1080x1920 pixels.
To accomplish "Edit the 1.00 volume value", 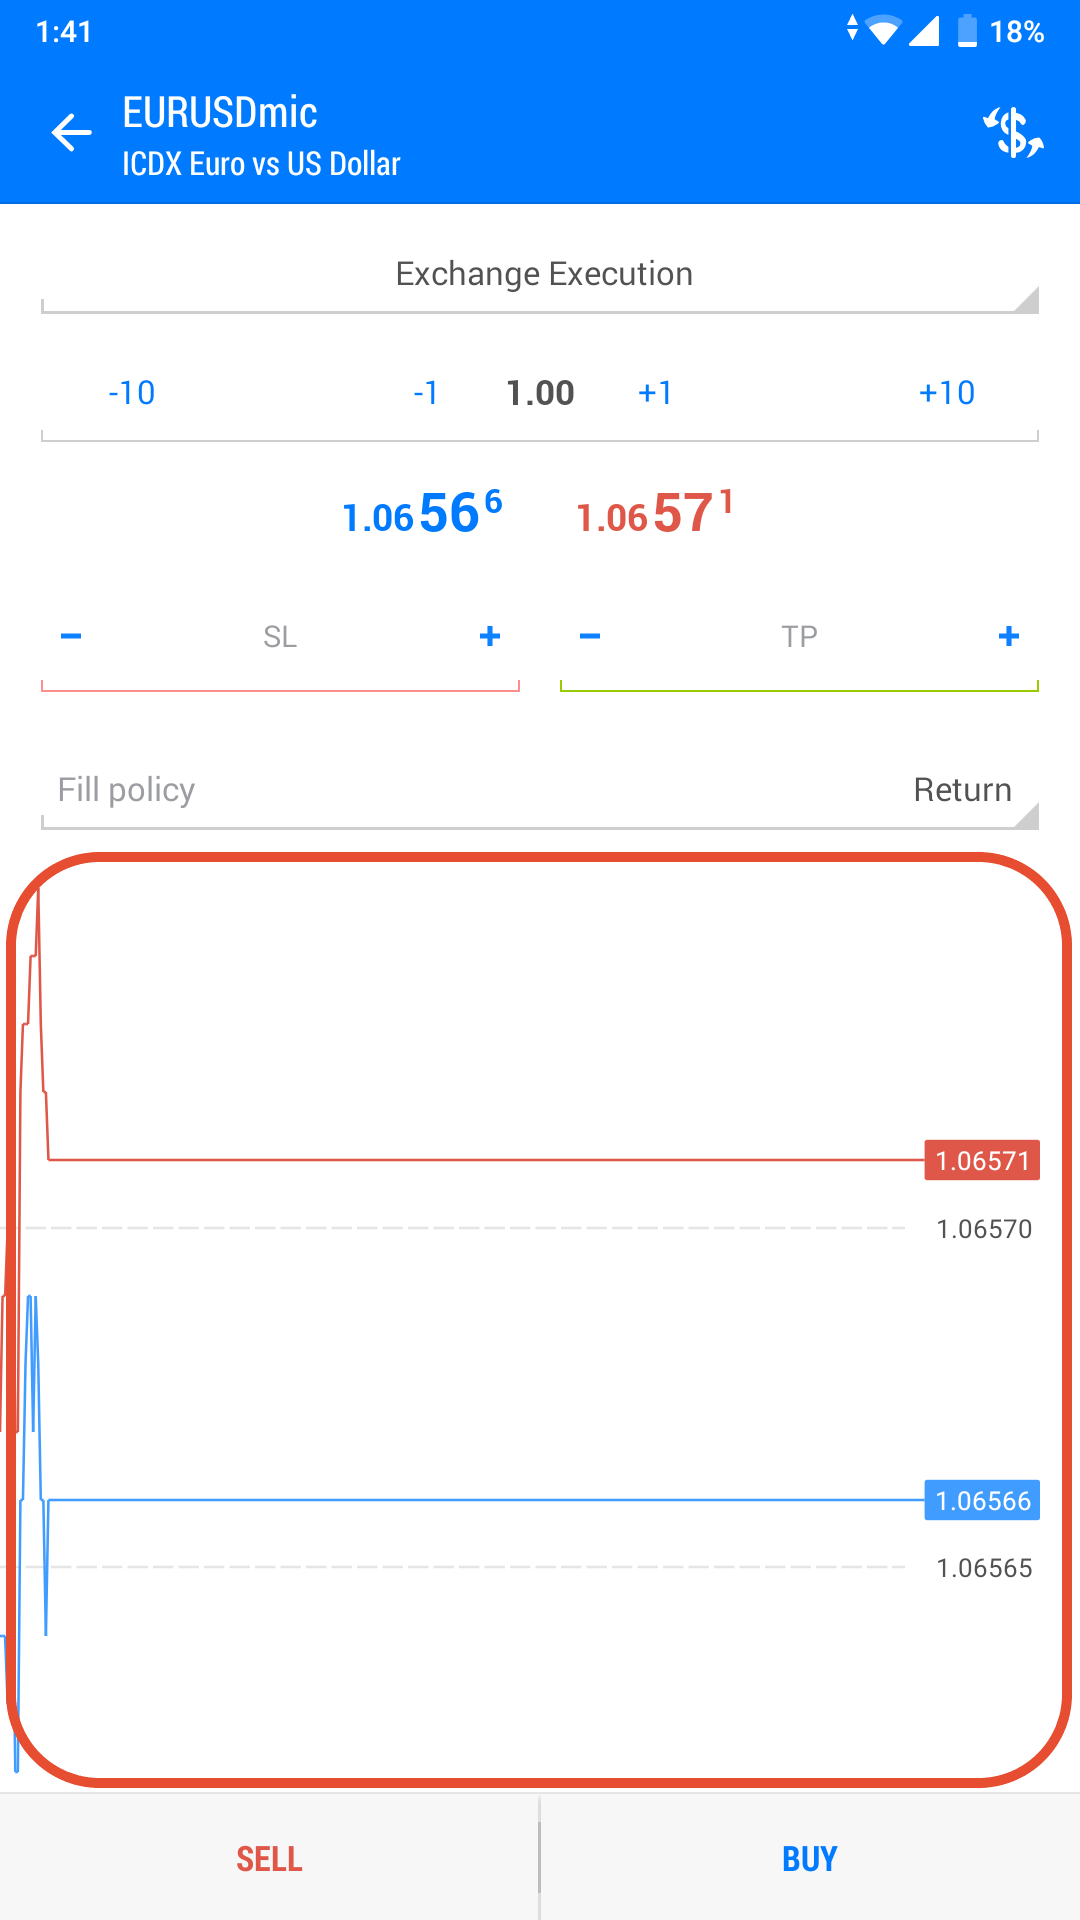I will [x=540, y=393].
